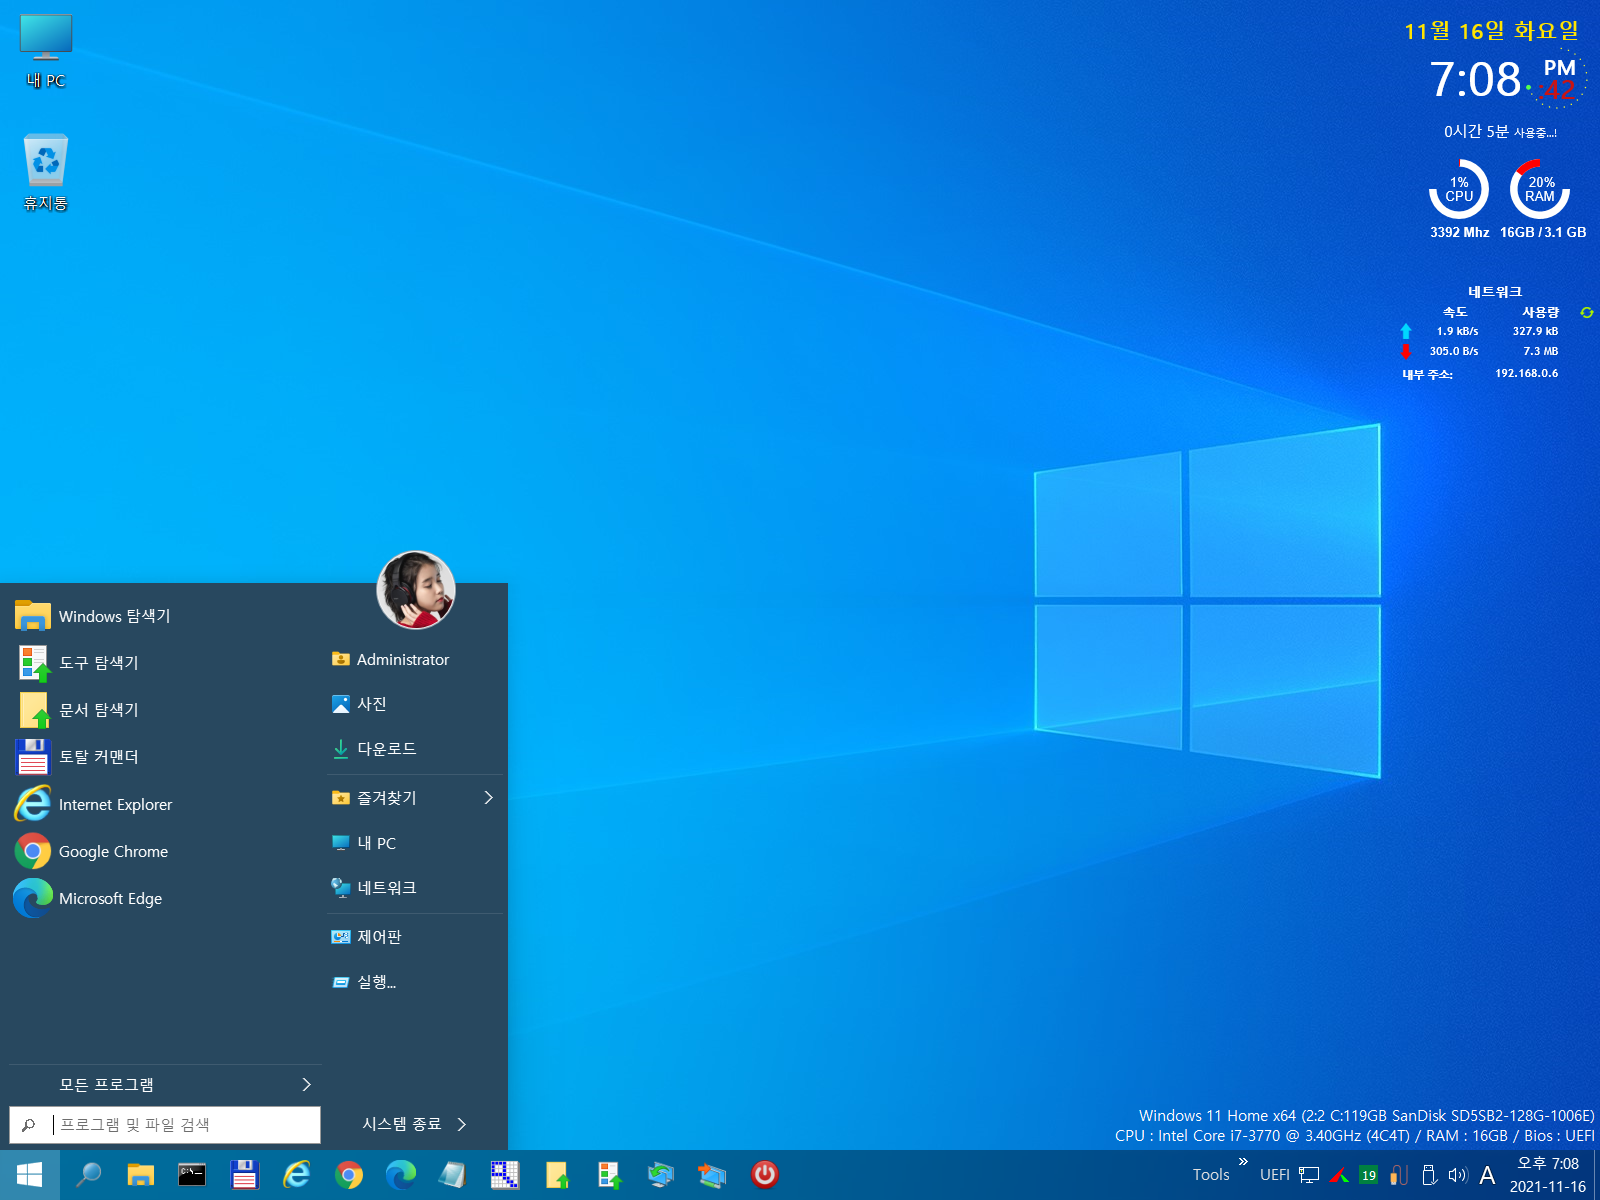Click the RAM 20% gauge widget
The image size is (1600, 1200).
coord(1540,189)
